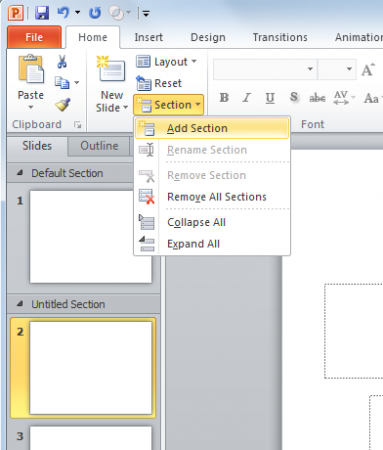The image size is (383, 450).
Task: Click the Grow Font icon
Action: click(x=368, y=70)
